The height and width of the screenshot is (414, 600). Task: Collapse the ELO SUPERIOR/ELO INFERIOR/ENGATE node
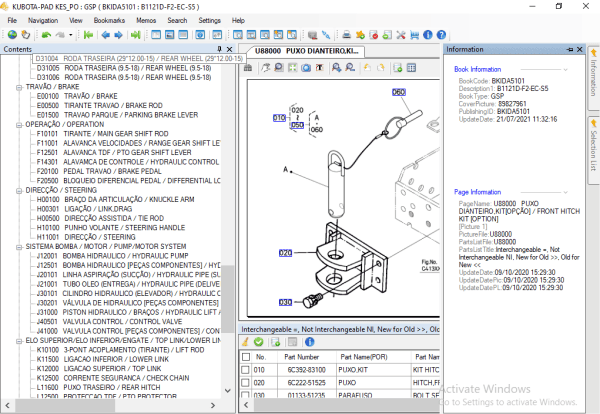[x=19, y=341]
